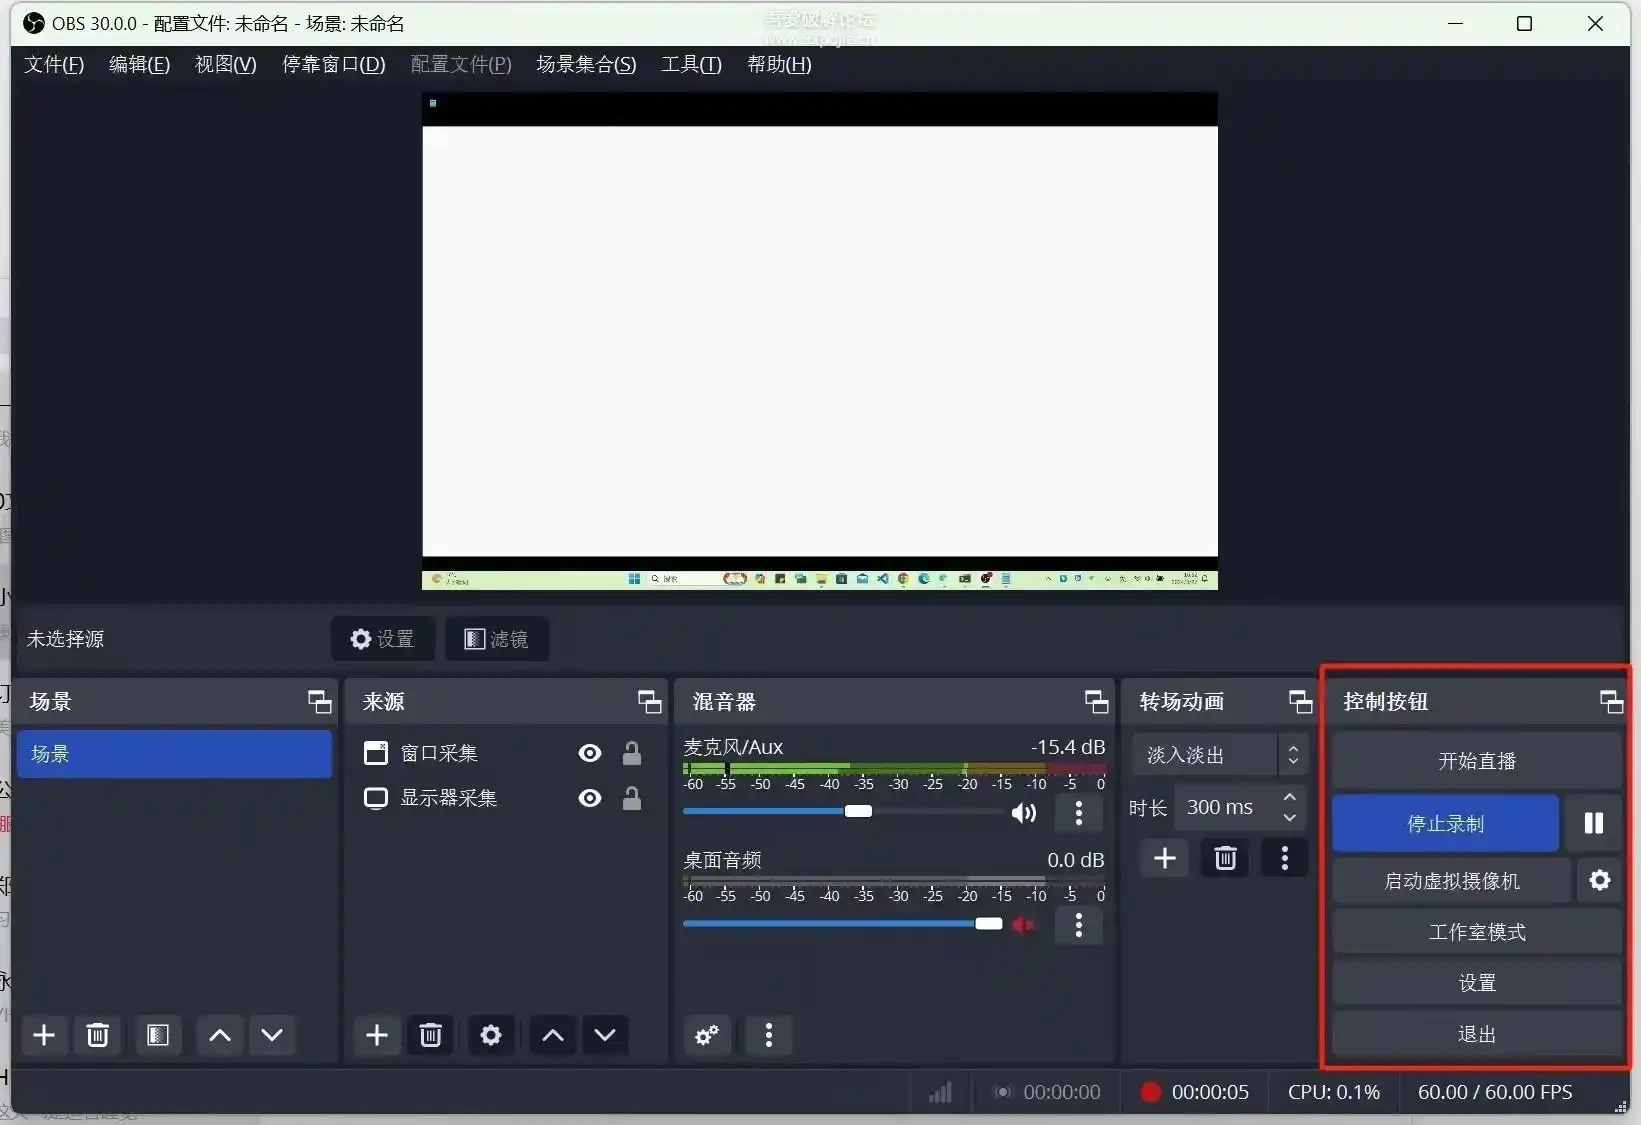The width and height of the screenshot is (1641, 1125).
Task: Delete the selected source
Action: tap(430, 1035)
